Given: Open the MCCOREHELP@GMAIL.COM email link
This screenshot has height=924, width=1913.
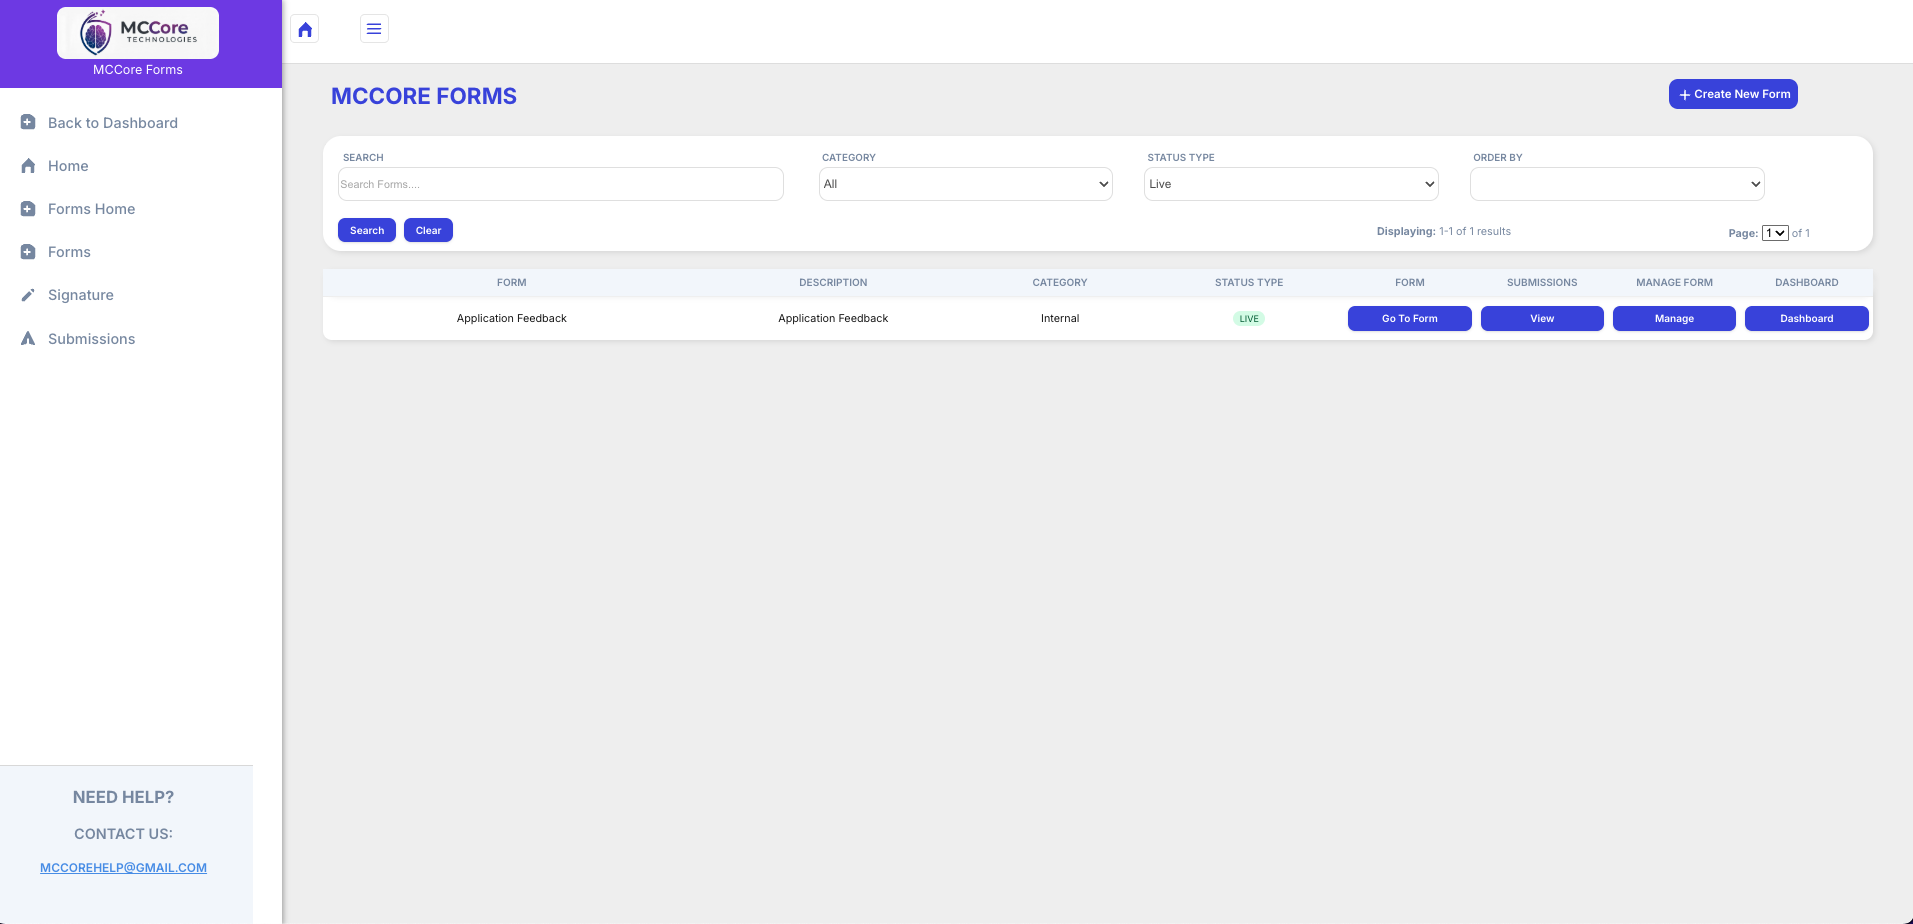Looking at the screenshot, I should [123, 868].
